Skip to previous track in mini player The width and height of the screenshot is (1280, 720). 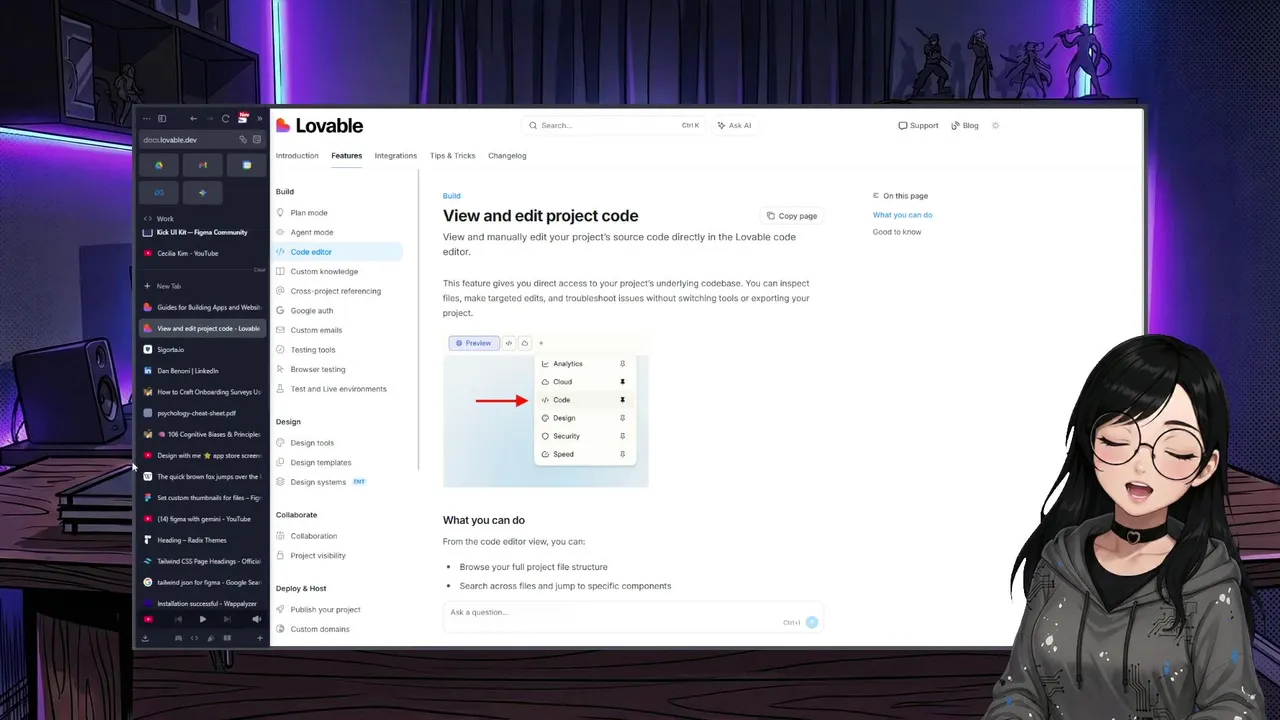pos(178,620)
